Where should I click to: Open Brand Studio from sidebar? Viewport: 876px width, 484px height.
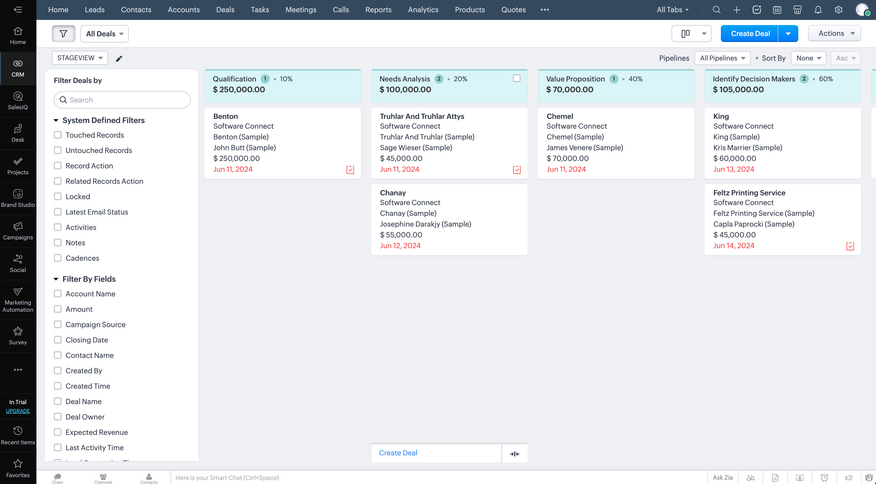18,198
